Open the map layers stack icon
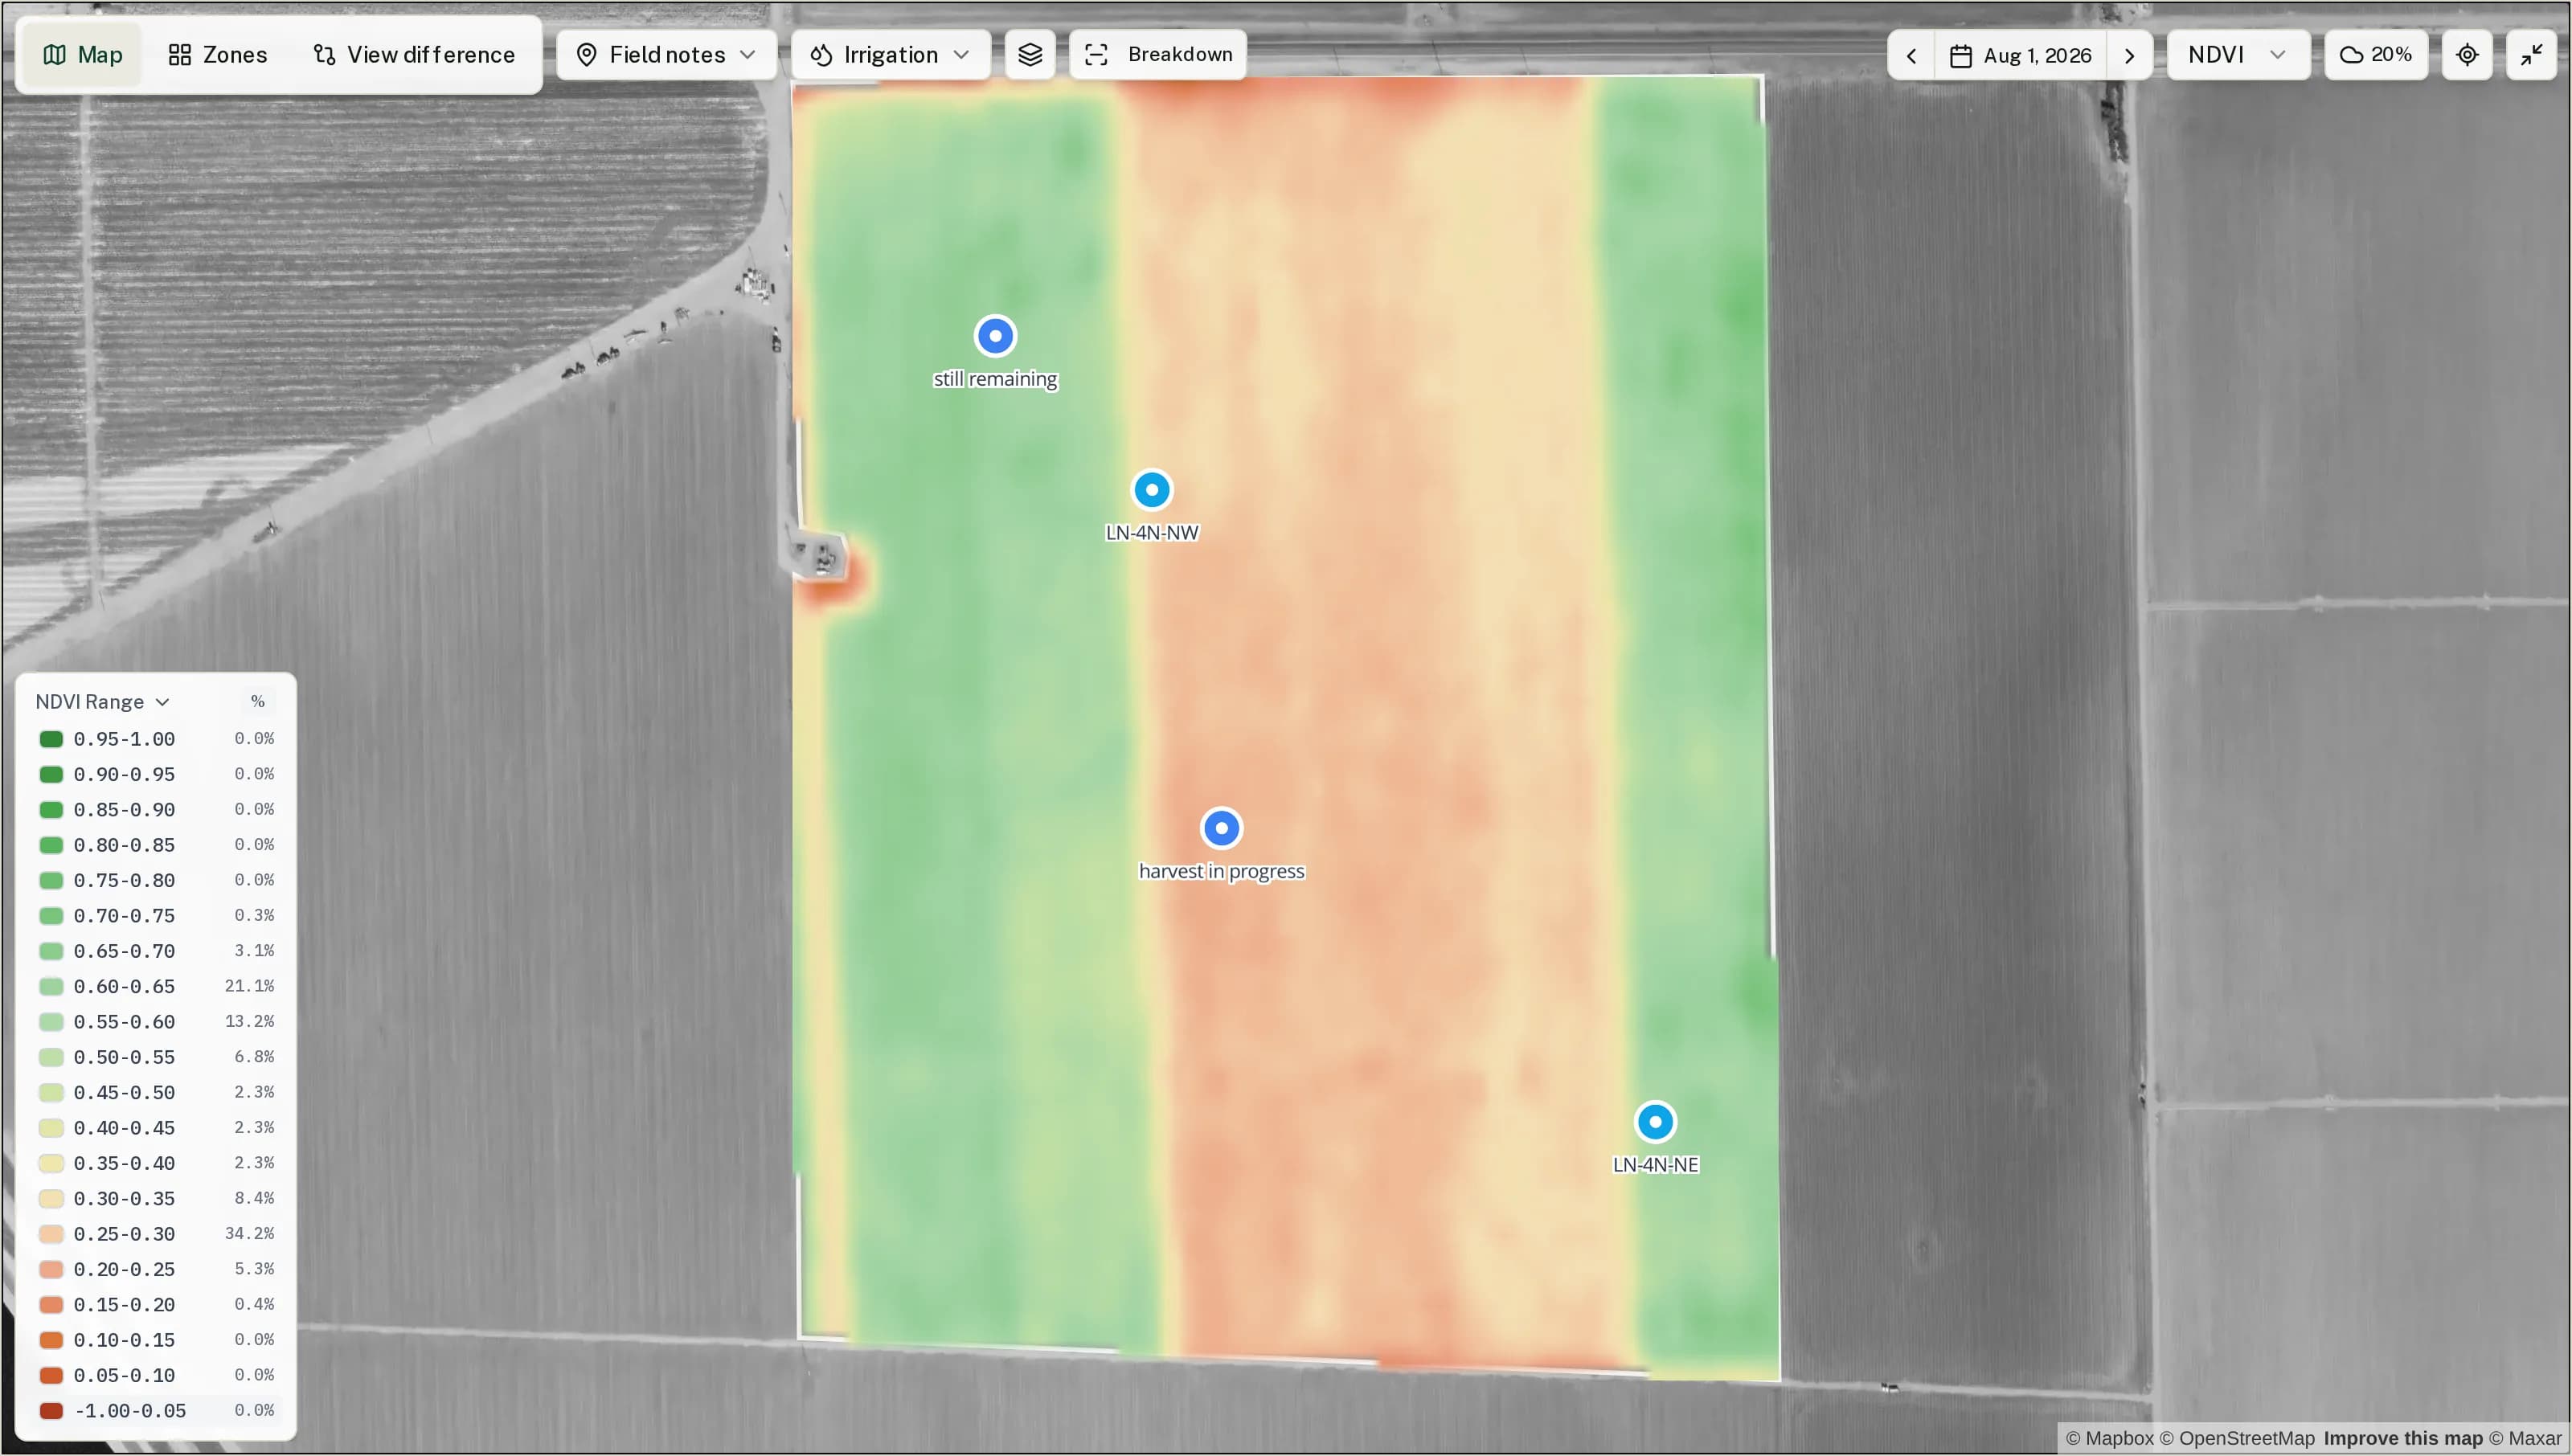The image size is (2572, 1456). tap(1030, 54)
